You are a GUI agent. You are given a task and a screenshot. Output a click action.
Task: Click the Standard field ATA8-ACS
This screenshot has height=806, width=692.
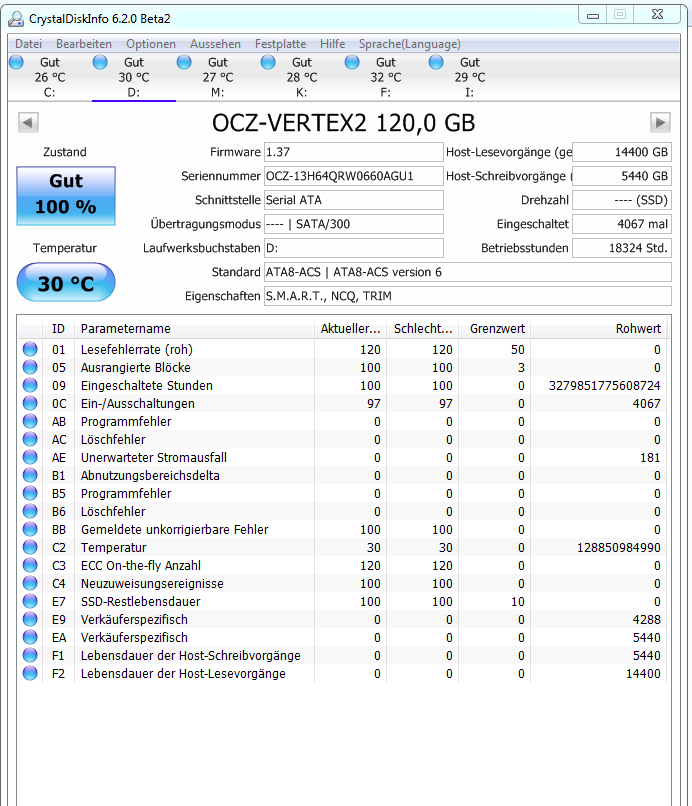(x=468, y=272)
